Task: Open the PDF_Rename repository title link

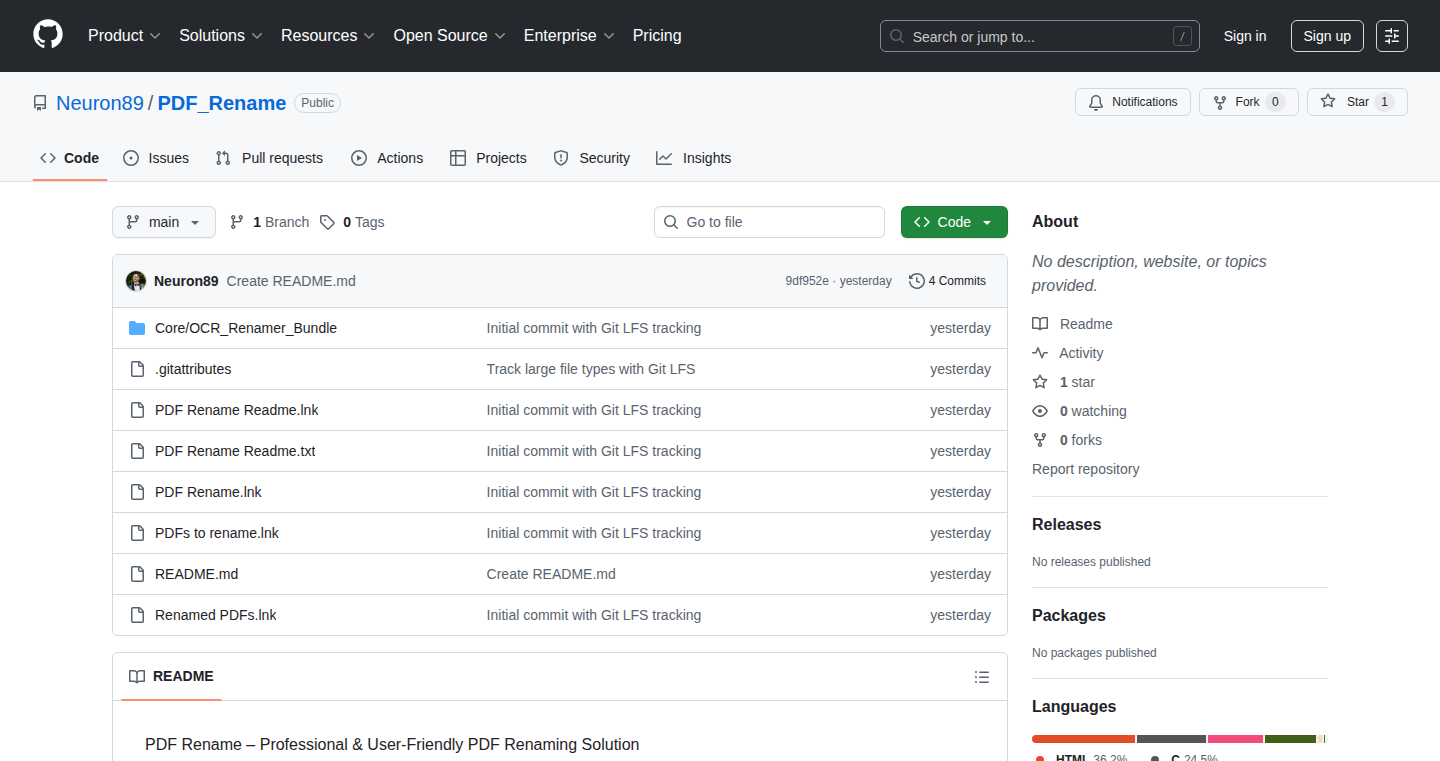Action: pyautogui.click(x=222, y=103)
